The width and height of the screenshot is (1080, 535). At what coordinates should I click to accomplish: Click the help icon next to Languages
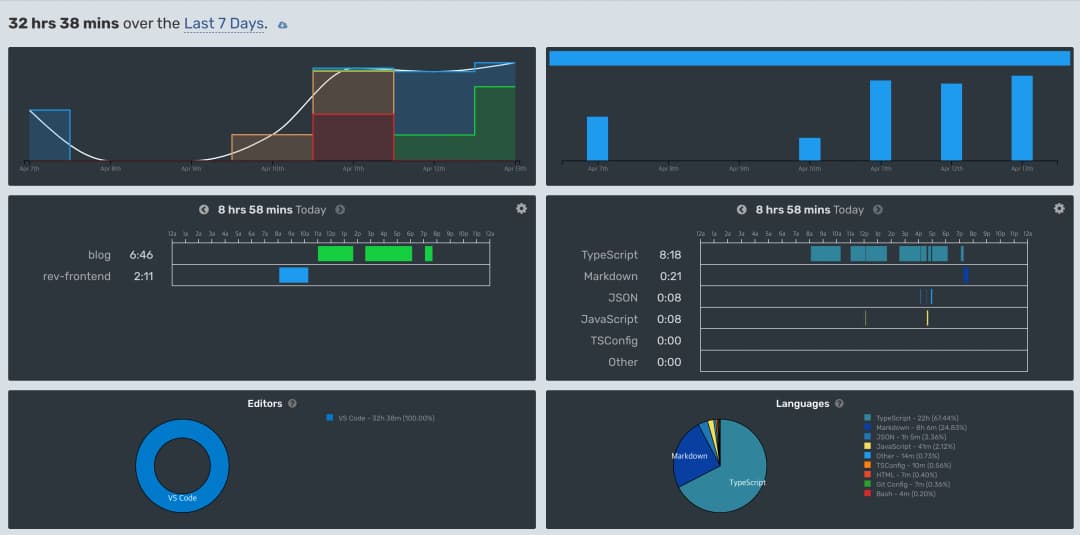(x=839, y=403)
